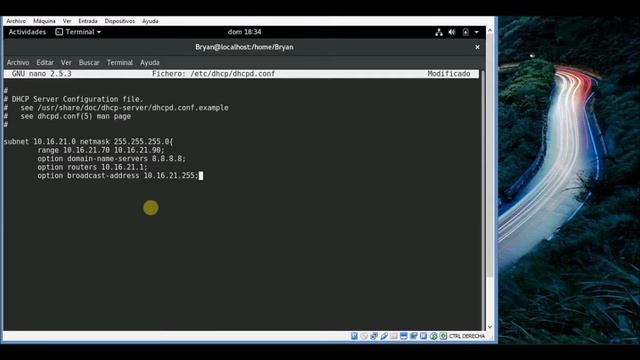Screen dimensions: 640x360
Task: Open terminal Buscar menu
Action: coord(89,62)
